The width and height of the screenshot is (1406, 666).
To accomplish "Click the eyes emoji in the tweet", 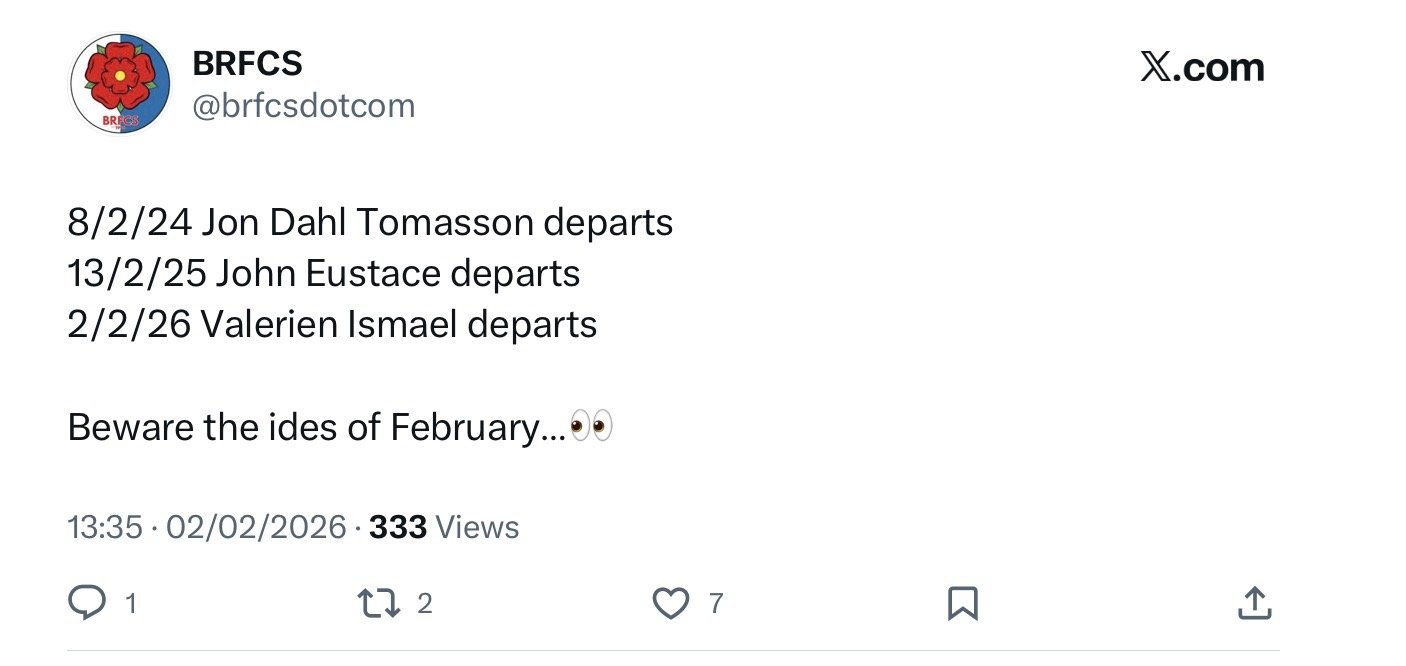I will (x=591, y=428).
